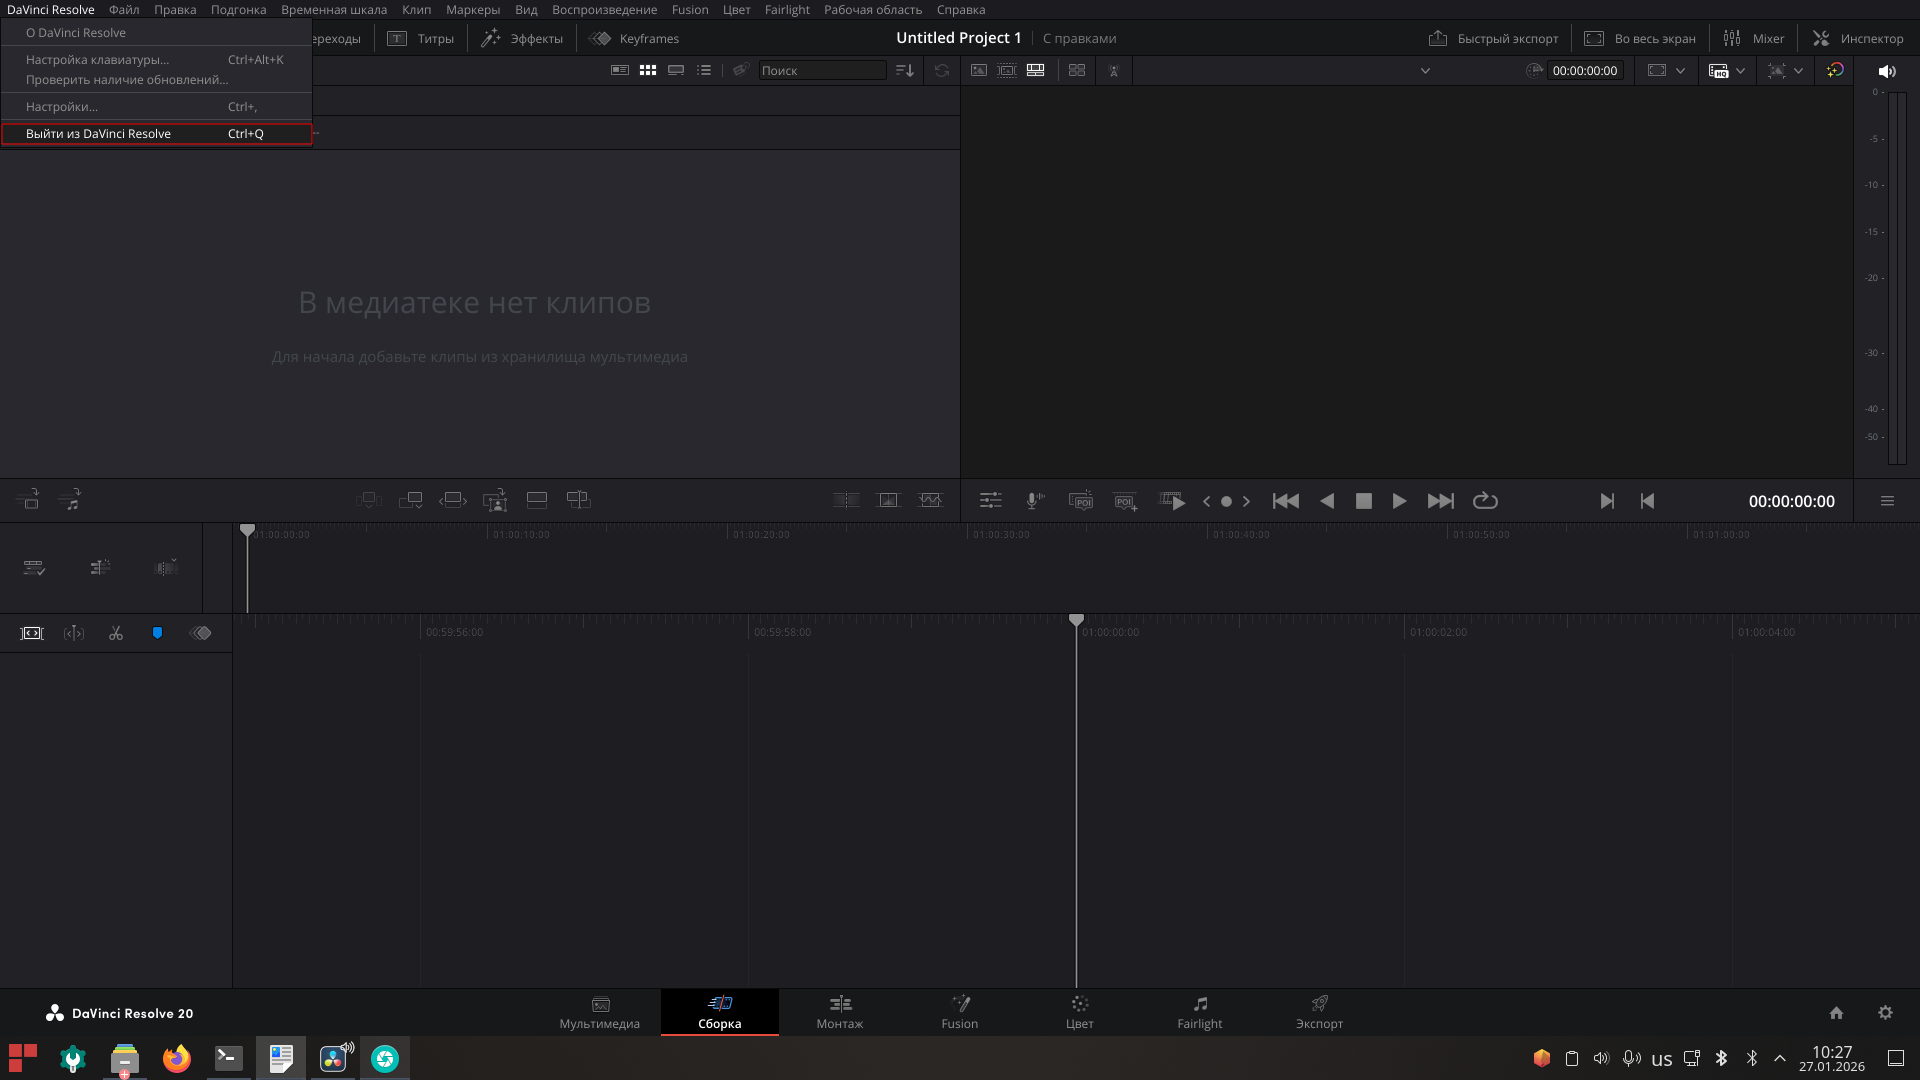Mute audio with speaker icon
Image resolution: width=1920 pixels, height=1080 pixels.
point(1887,71)
